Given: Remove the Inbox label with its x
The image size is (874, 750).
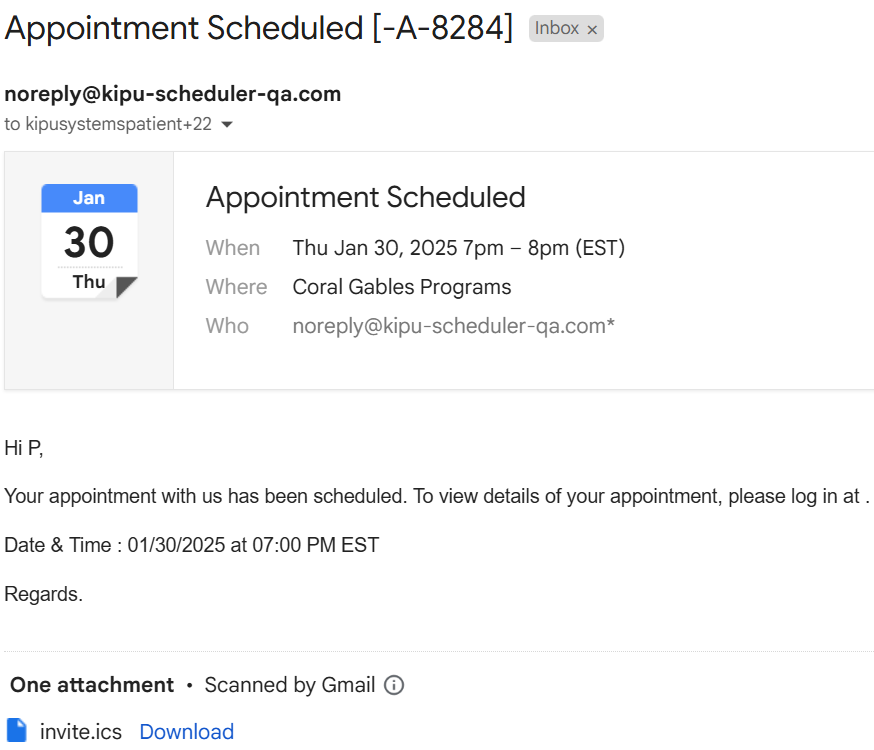Looking at the screenshot, I should (x=592, y=30).
